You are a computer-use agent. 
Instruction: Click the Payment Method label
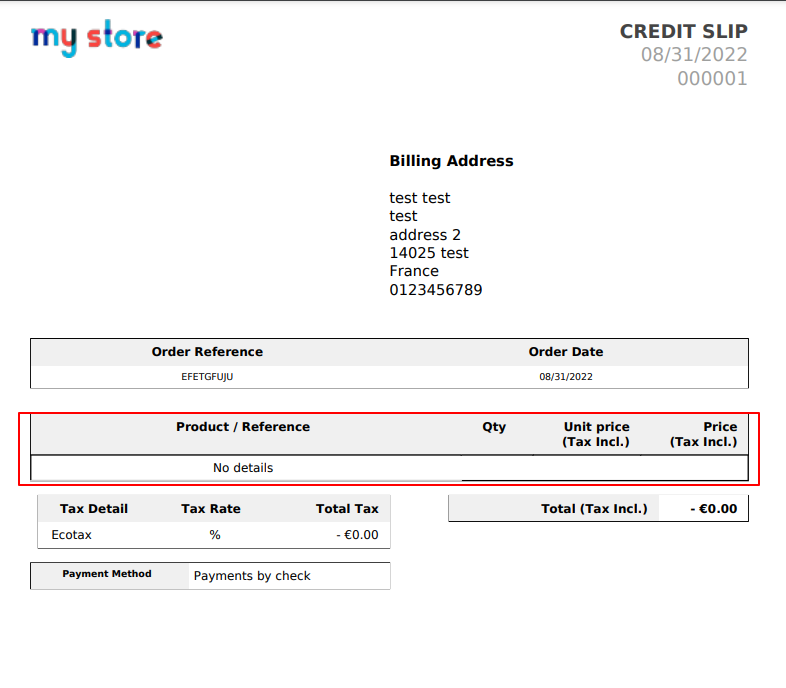pyautogui.click(x=107, y=574)
